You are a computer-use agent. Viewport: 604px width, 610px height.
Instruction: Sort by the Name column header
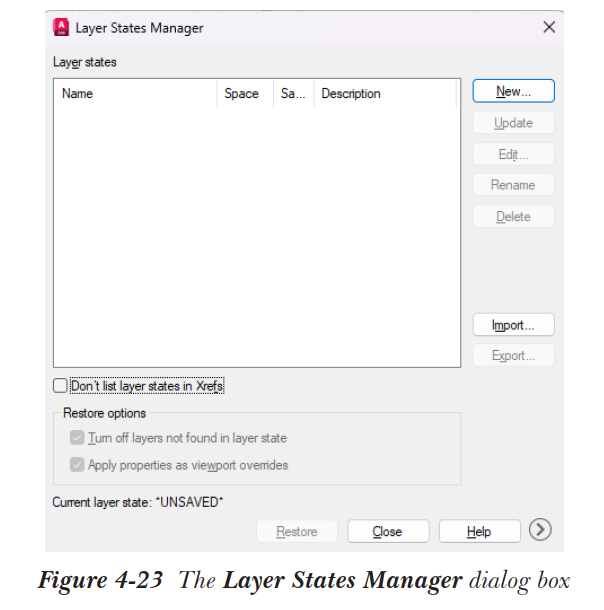point(135,93)
